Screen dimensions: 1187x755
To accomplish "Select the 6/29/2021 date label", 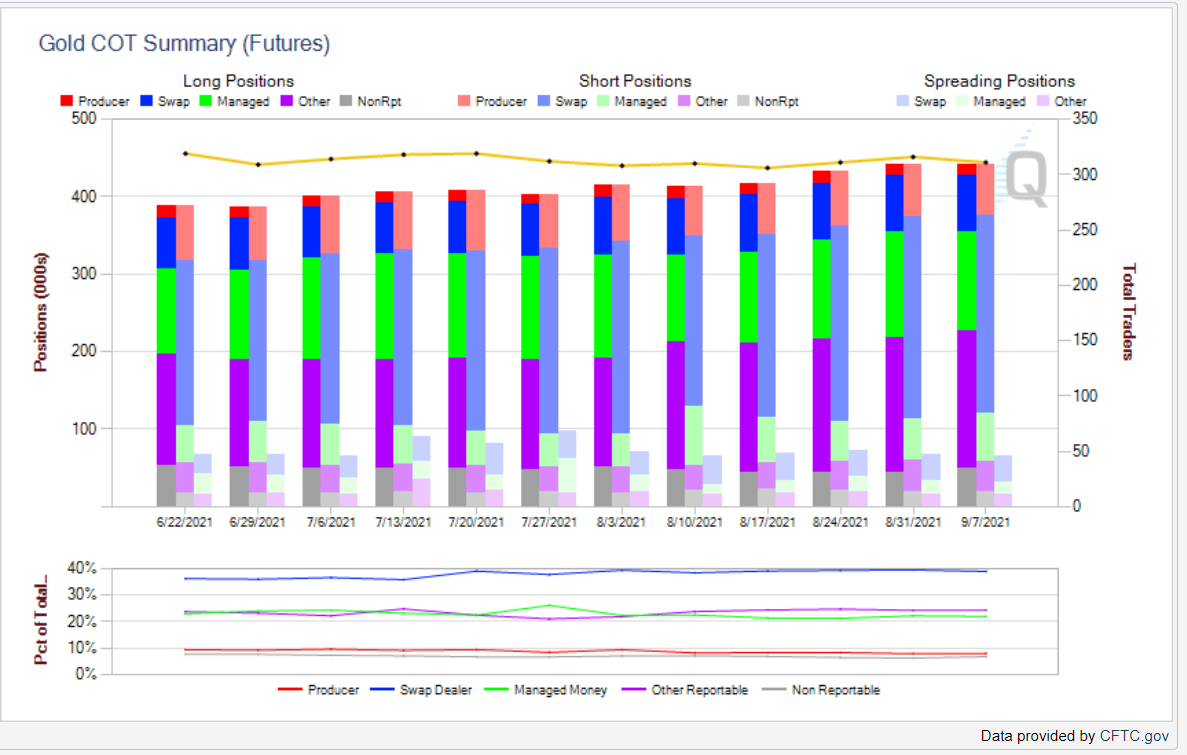I will coord(257,522).
